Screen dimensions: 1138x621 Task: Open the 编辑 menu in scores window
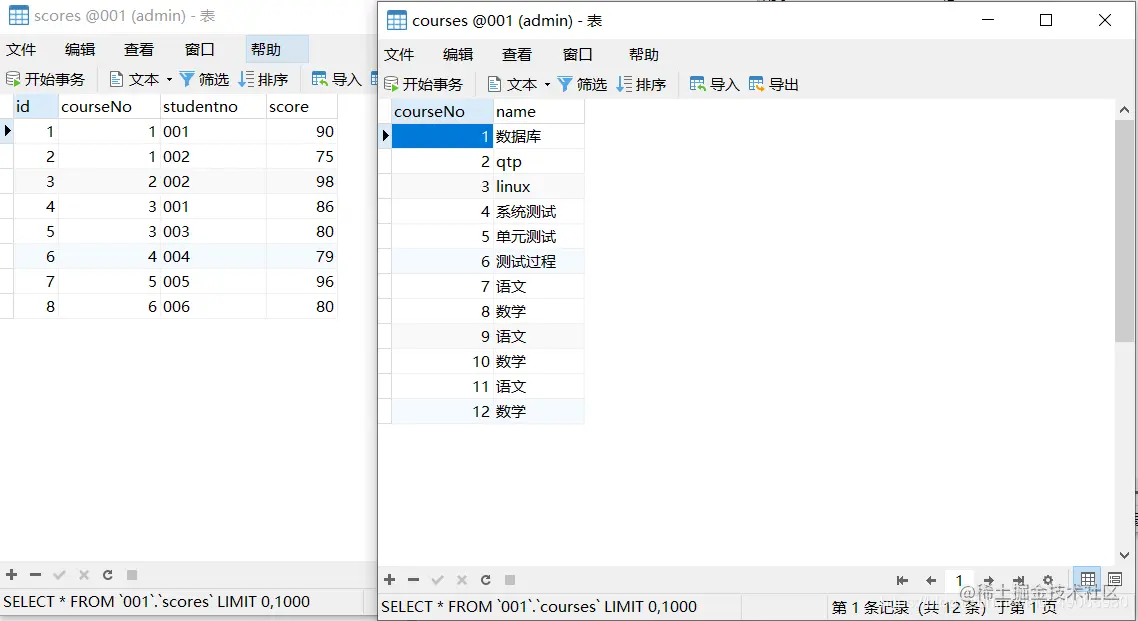click(x=80, y=49)
